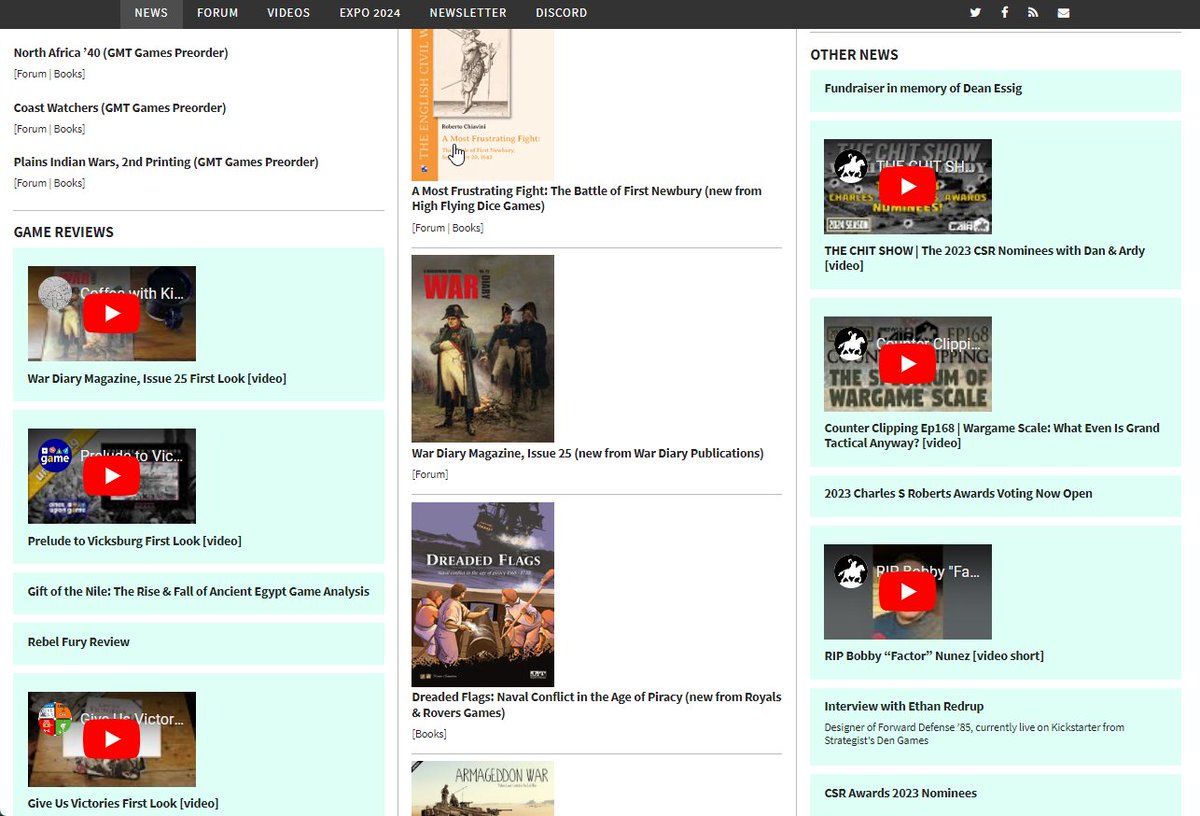Click the Dreaded Flags box cover image
1200x816 pixels.
point(482,595)
